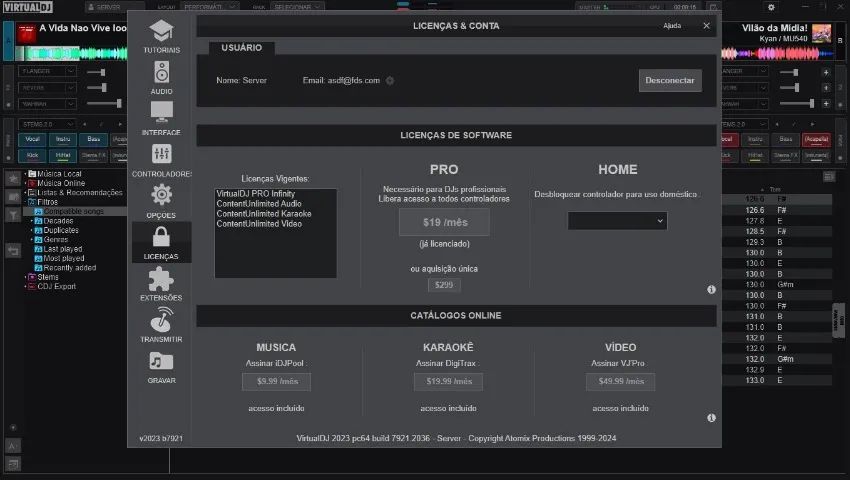Select Duplicates filter
This screenshot has width=850, height=480.
(x=61, y=230)
